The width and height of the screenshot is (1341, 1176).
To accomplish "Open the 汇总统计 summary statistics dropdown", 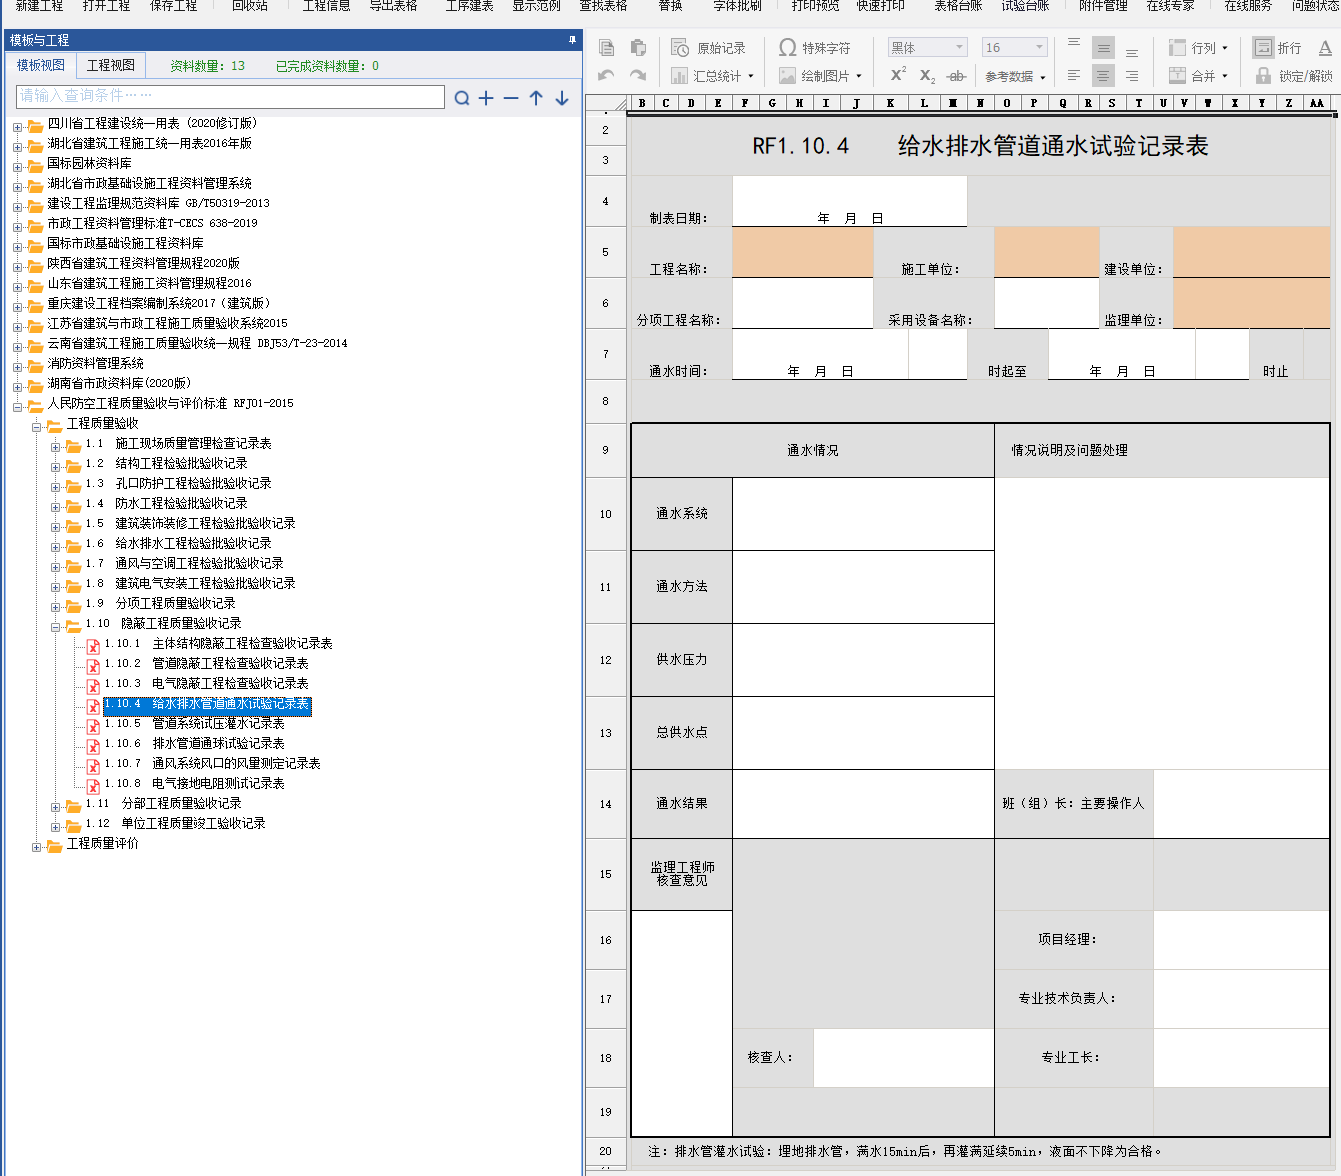I will pos(712,75).
